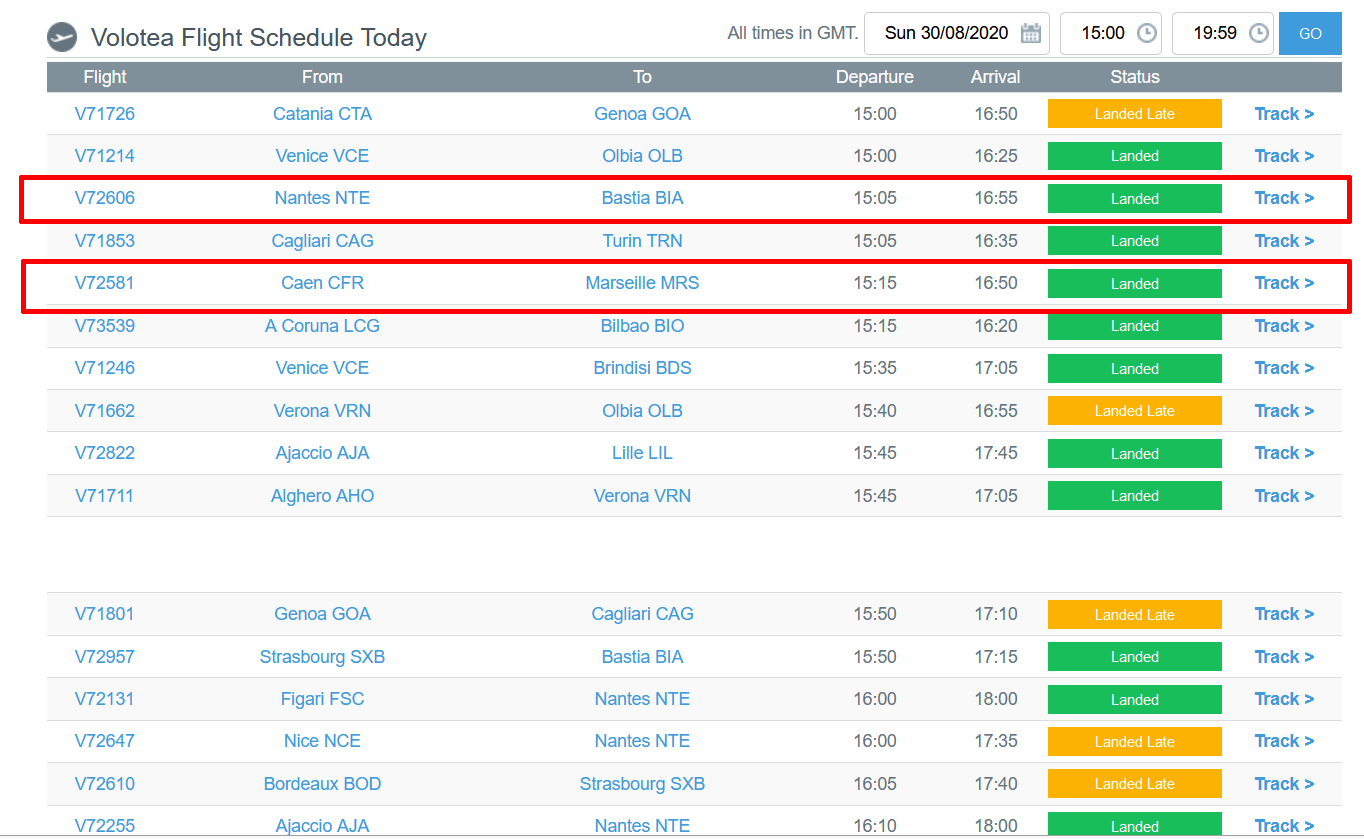Open flight V72610 link

pos(105,784)
